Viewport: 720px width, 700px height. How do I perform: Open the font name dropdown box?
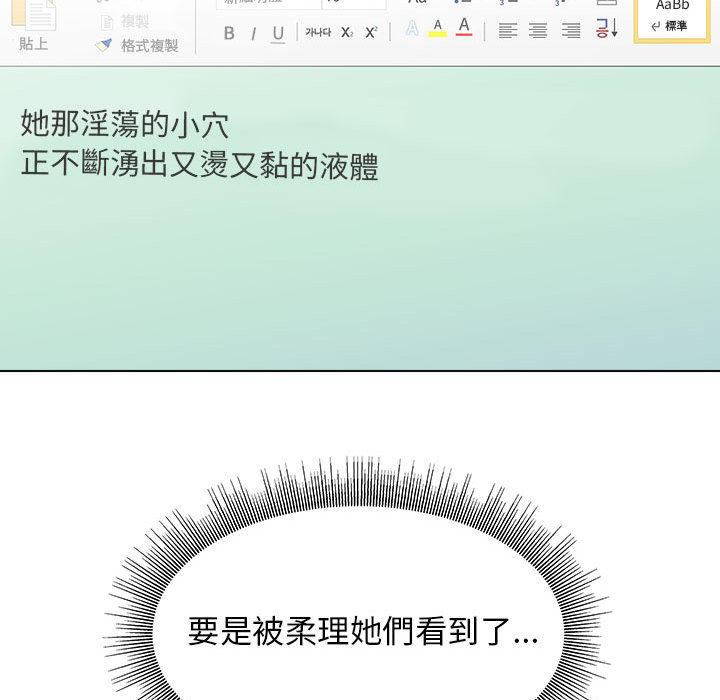click(267, 4)
